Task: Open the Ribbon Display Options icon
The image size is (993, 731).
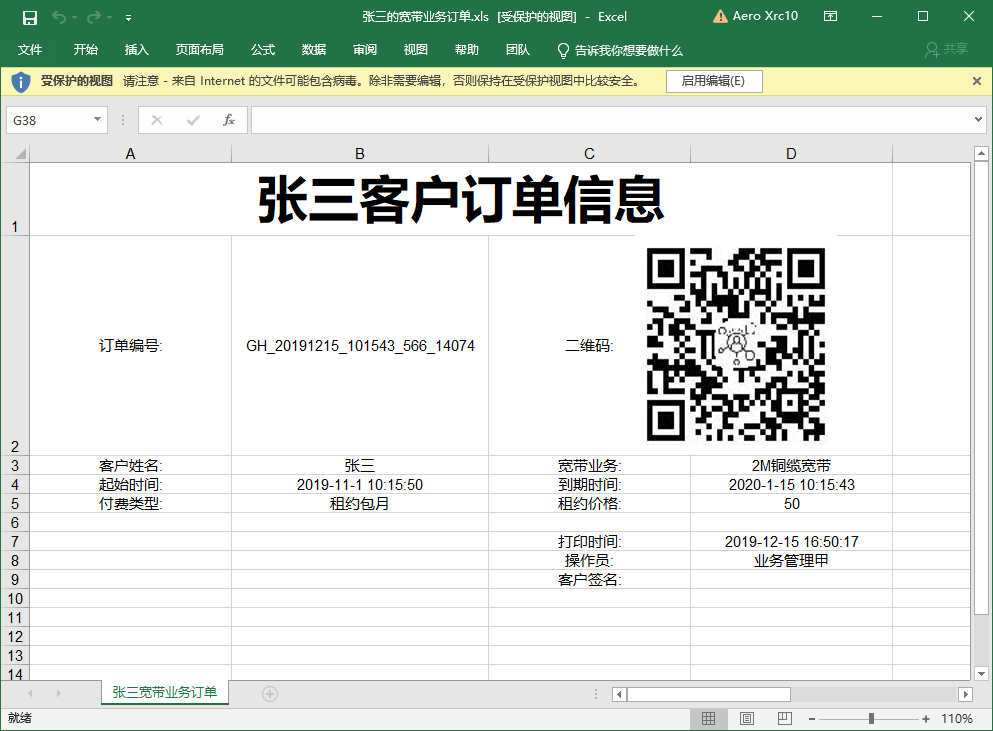Action: tap(830, 16)
